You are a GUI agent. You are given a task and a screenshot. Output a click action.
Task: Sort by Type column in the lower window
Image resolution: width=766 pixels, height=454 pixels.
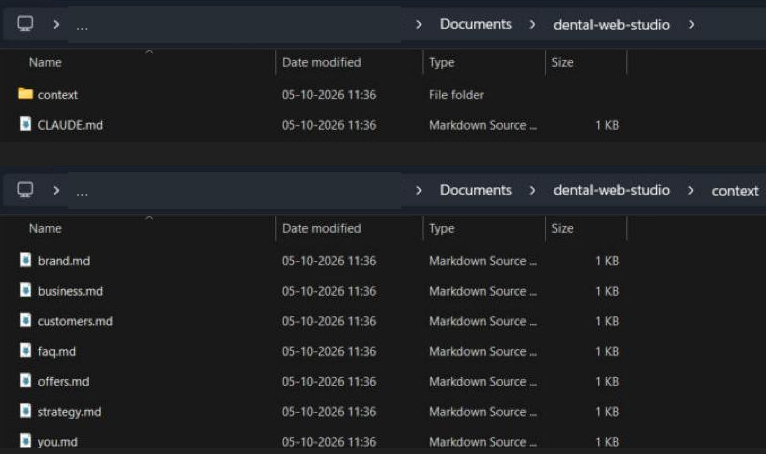click(442, 229)
